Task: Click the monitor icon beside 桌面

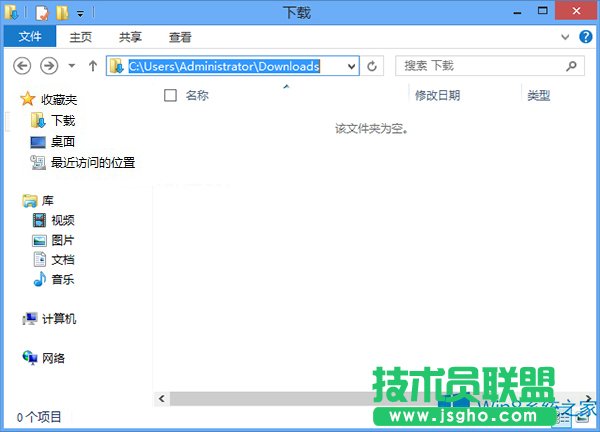Action: pos(38,142)
